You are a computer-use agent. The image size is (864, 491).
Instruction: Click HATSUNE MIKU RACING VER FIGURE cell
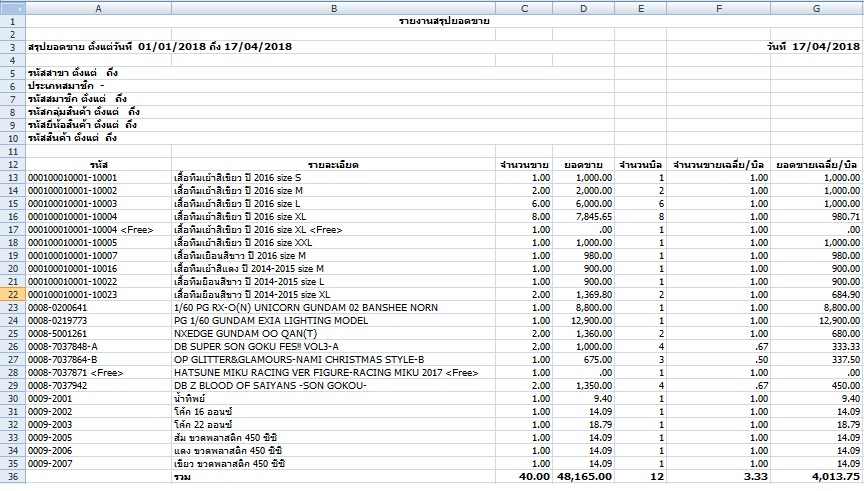333,373
